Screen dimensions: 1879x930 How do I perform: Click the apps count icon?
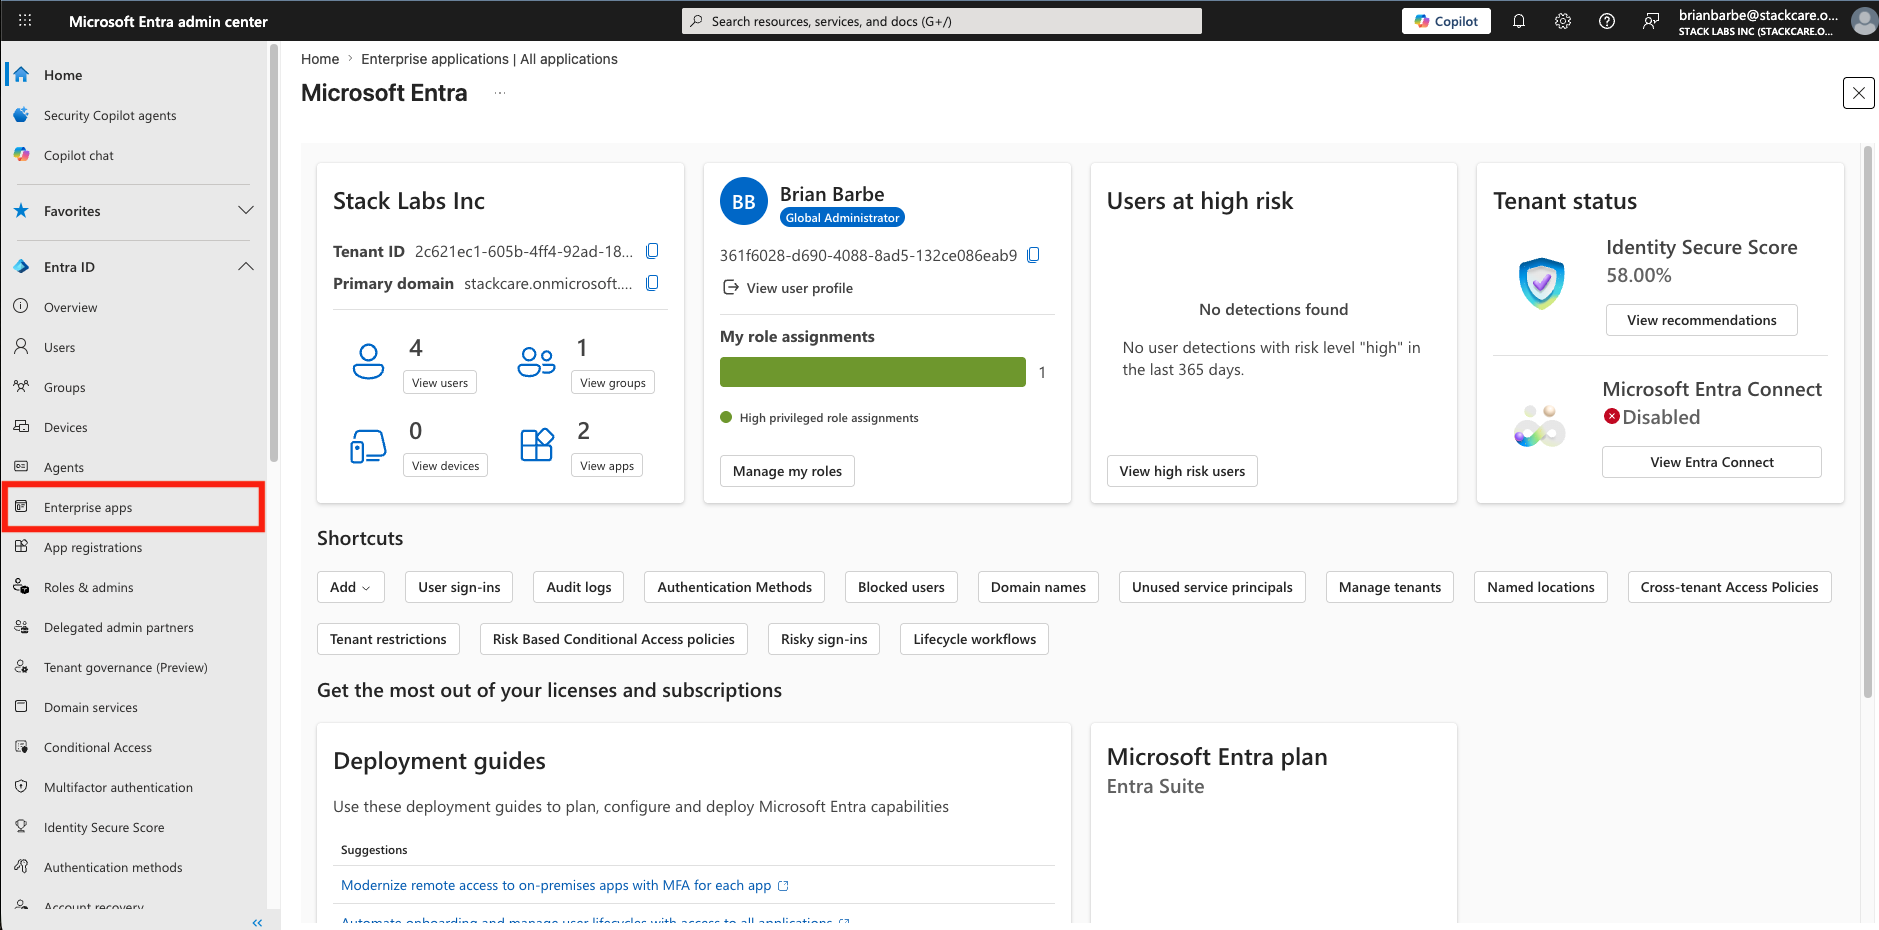pos(537,445)
